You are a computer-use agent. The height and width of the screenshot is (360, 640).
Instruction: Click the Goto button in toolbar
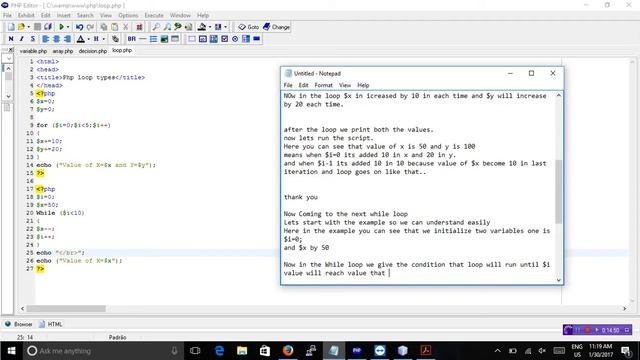[x=249, y=27]
